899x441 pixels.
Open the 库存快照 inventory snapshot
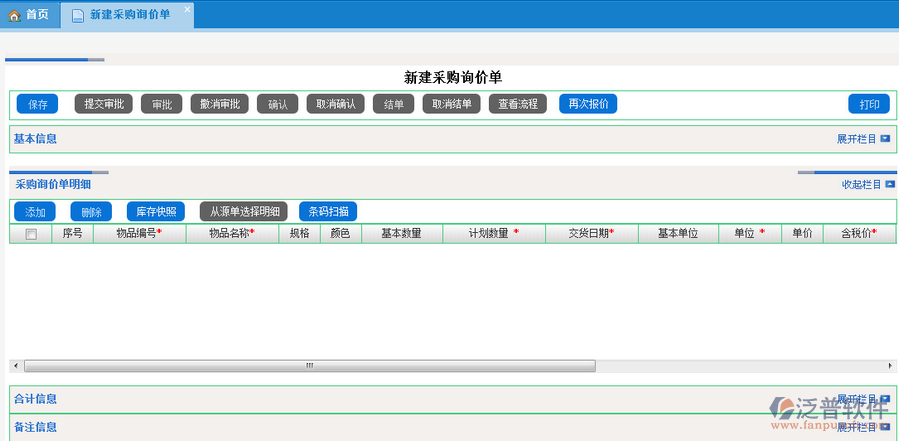coord(156,212)
